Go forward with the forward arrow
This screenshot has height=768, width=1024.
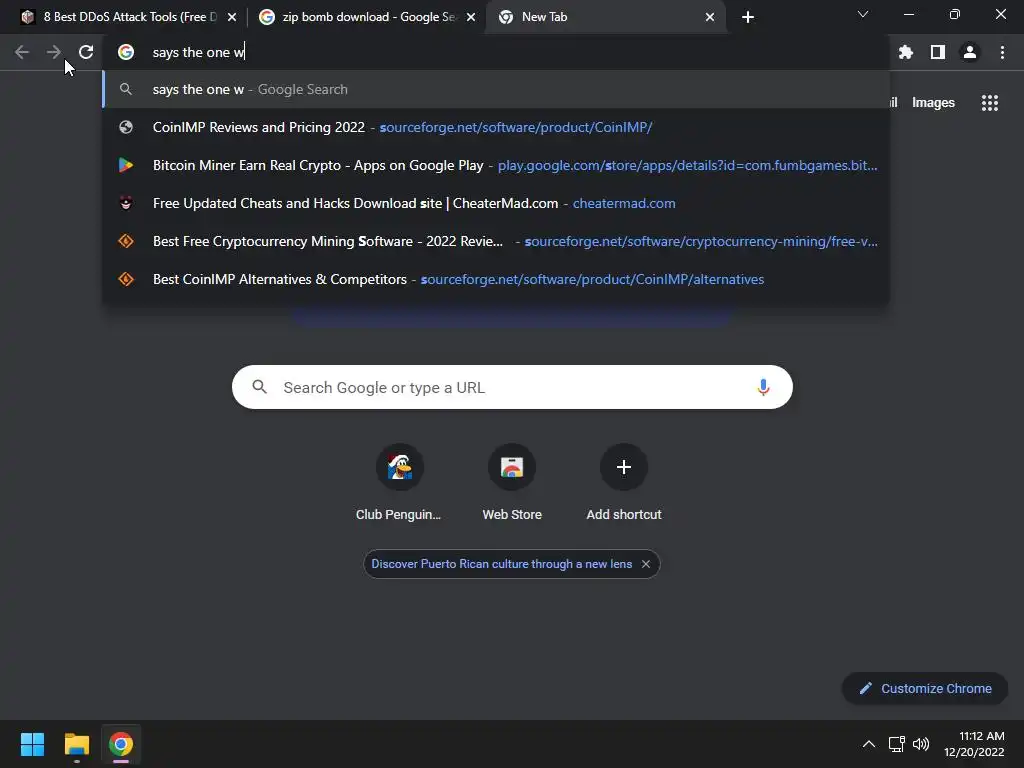(54, 52)
